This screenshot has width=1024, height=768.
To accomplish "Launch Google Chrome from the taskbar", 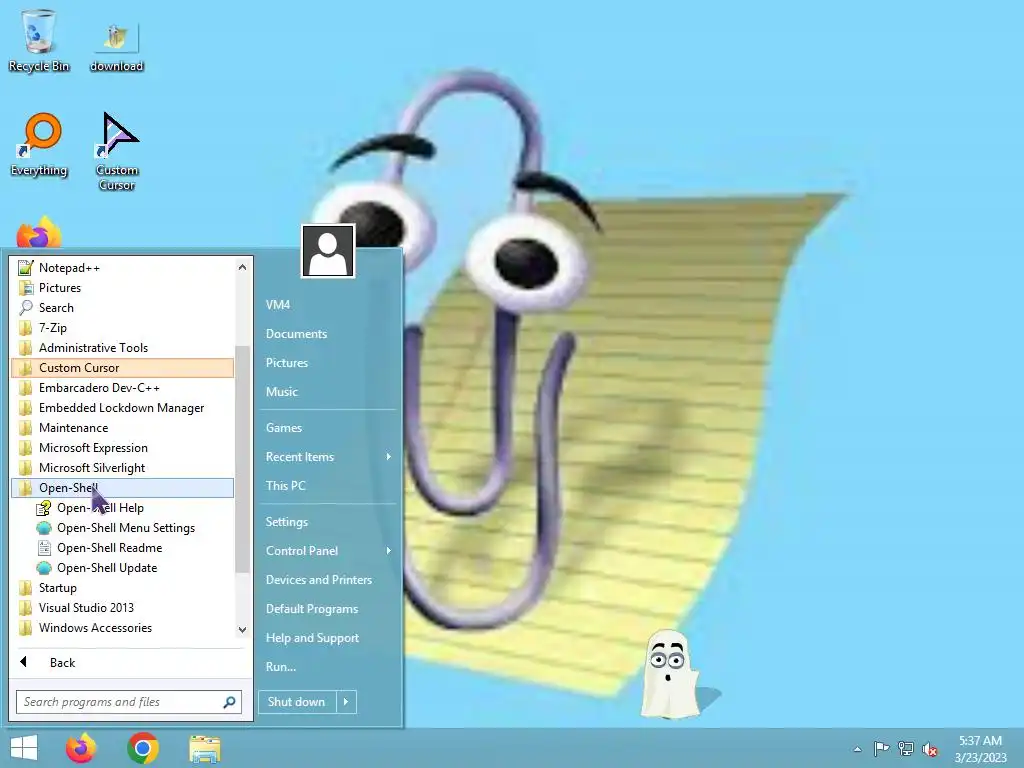I will (143, 748).
